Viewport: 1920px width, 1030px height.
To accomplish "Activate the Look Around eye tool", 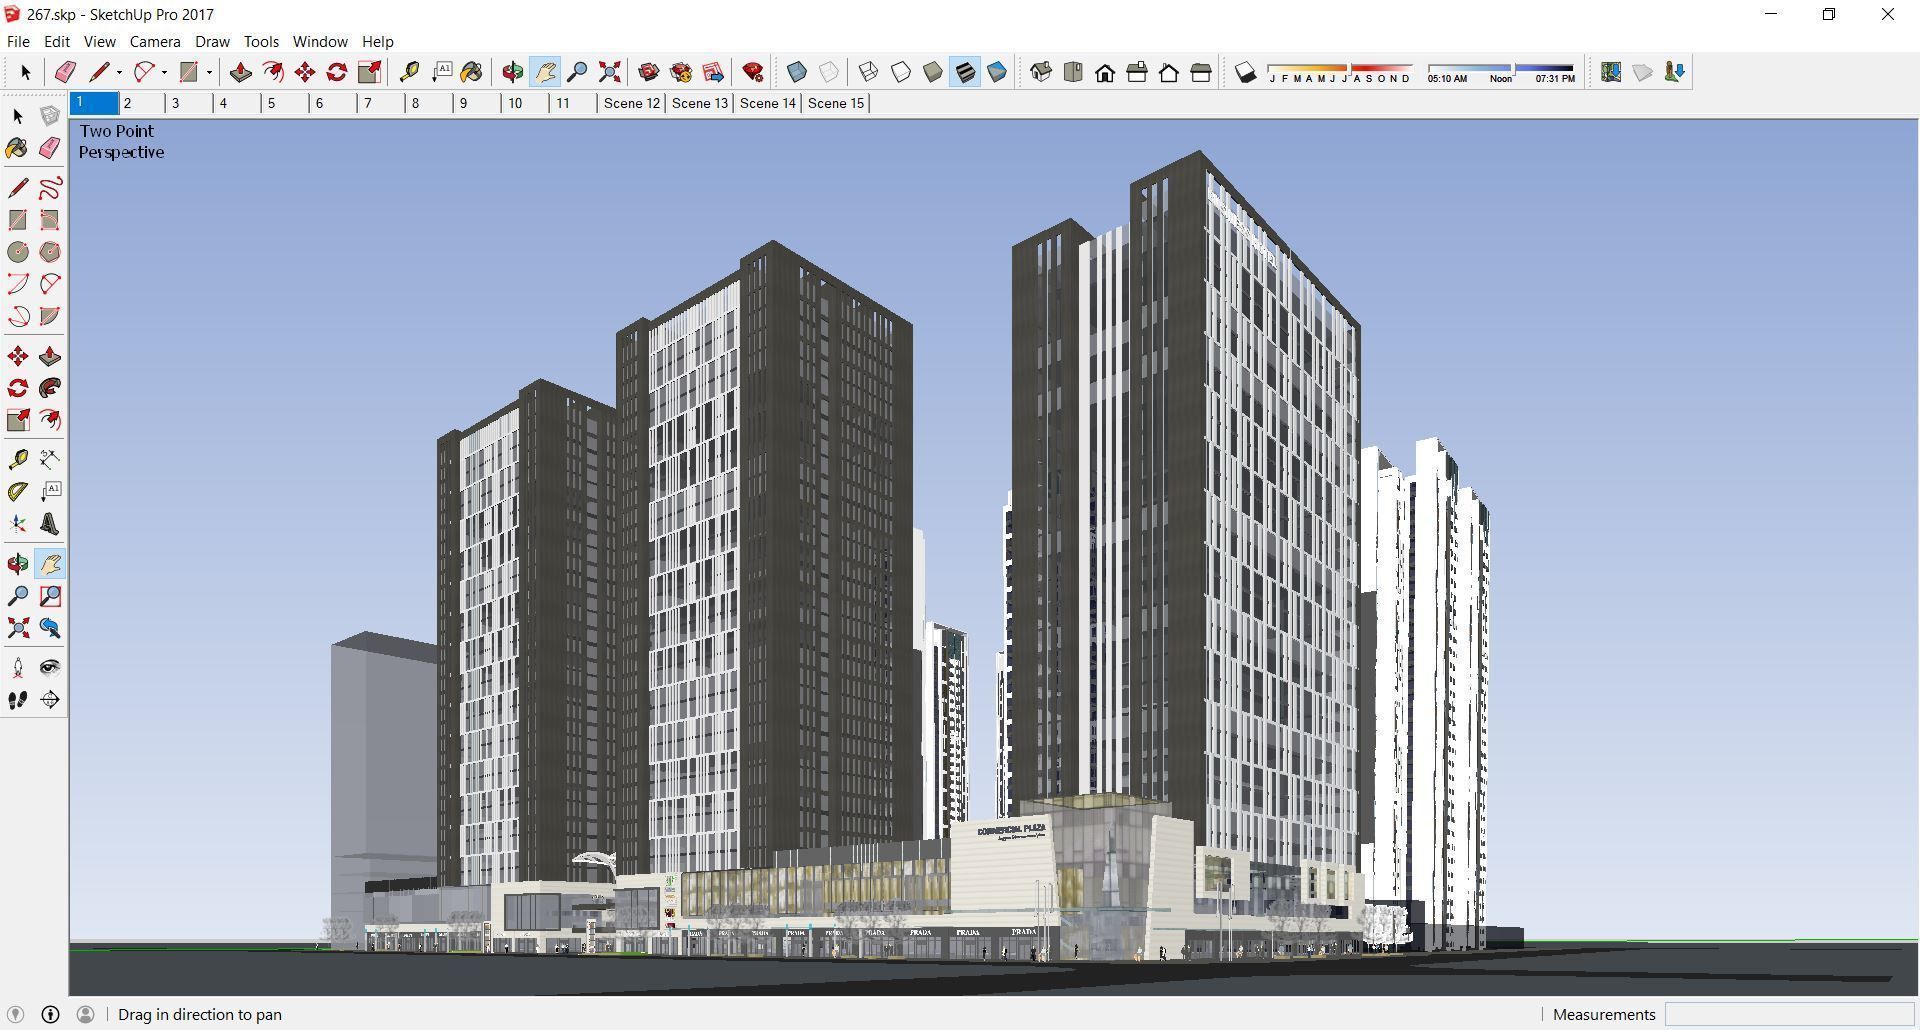I will pyautogui.click(x=50, y=668).
